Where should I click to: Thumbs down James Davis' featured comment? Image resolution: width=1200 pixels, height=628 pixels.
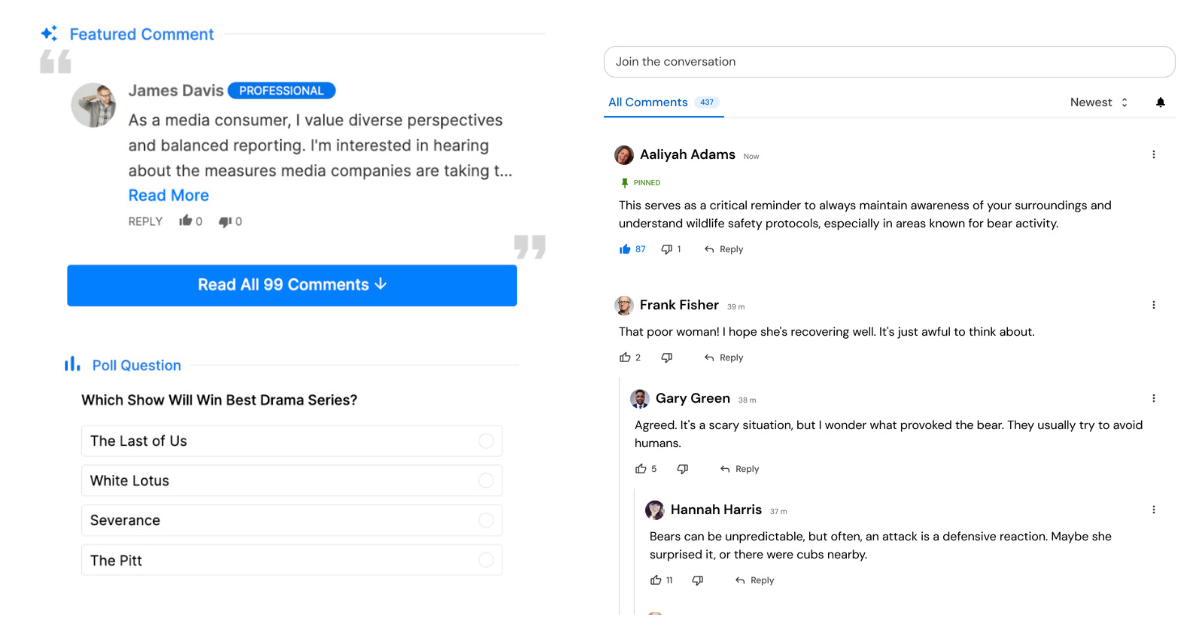pos(225,221)
